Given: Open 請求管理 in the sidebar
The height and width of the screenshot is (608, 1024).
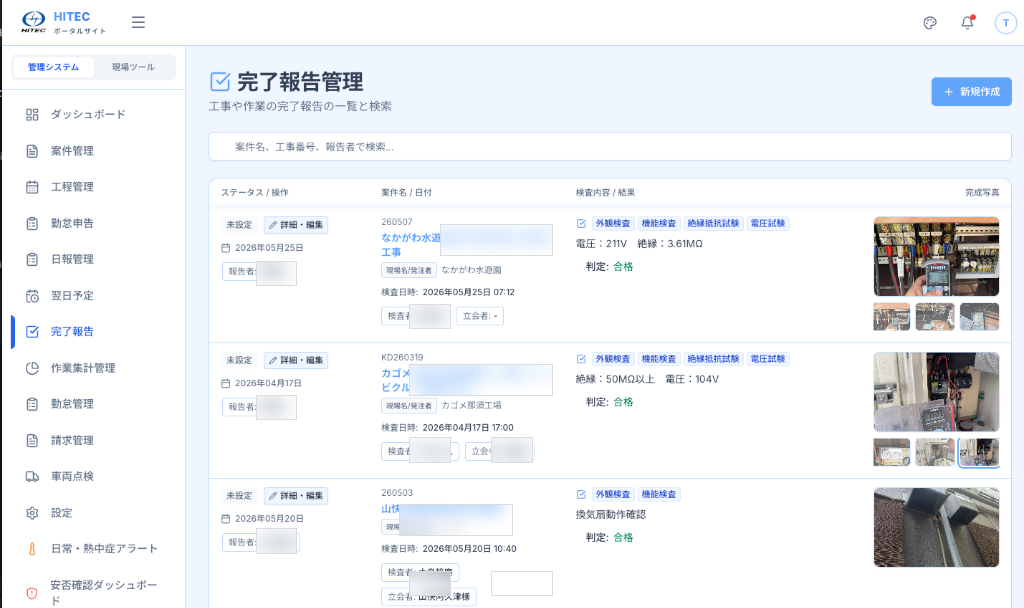Looking at the screenshot, I should (72, 441).
